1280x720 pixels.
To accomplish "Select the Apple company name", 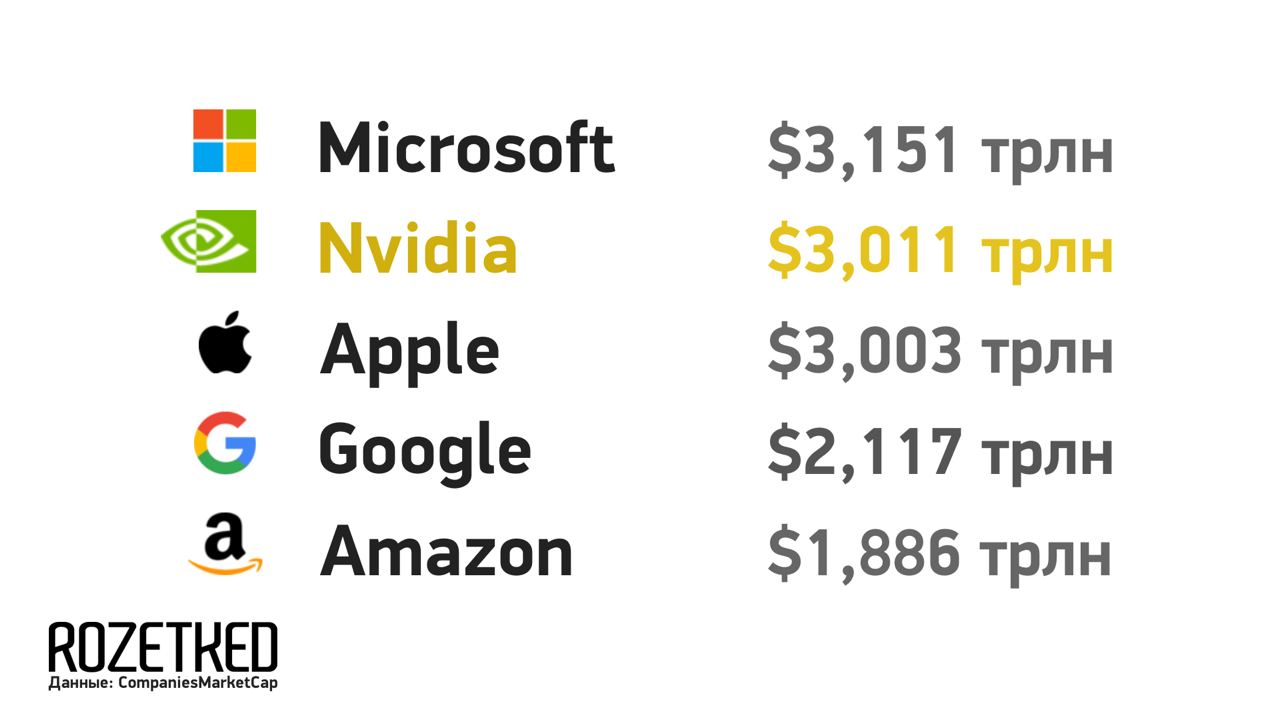I will click(x=409, y=350).
